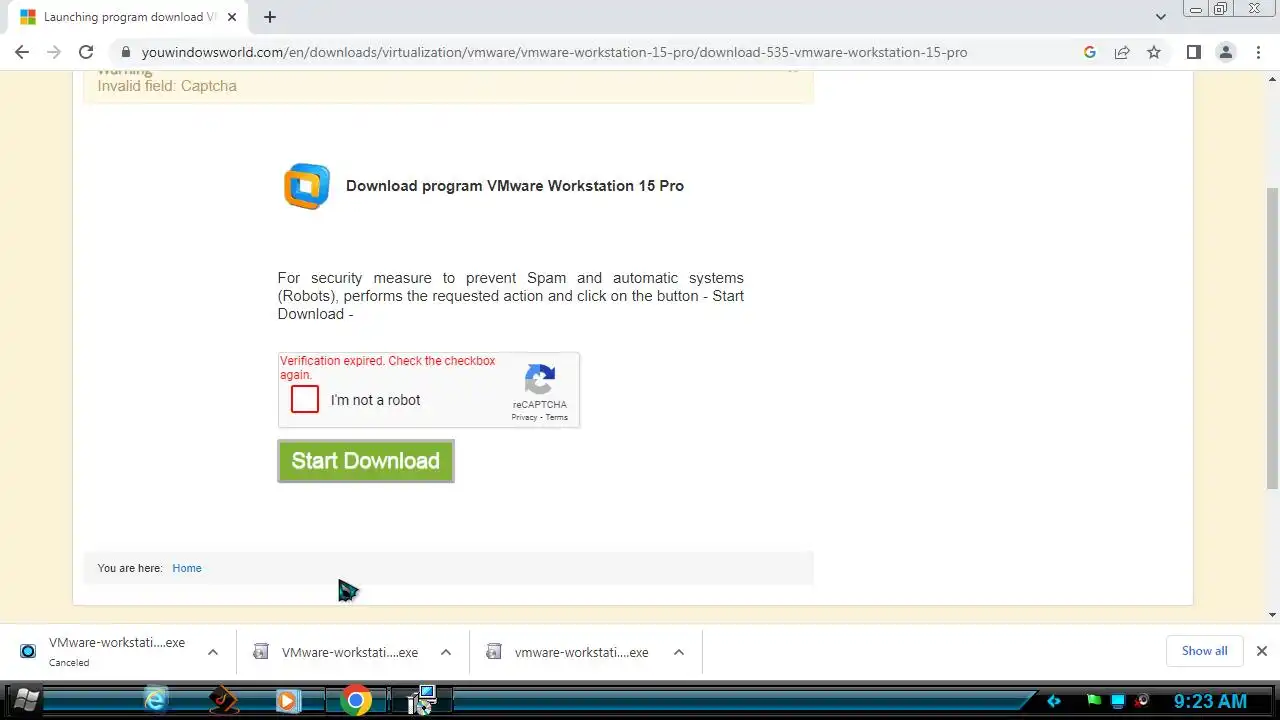This screenshot has width=1280, height=720.
Task: Go back to previous page
Action: click(22, 52)
